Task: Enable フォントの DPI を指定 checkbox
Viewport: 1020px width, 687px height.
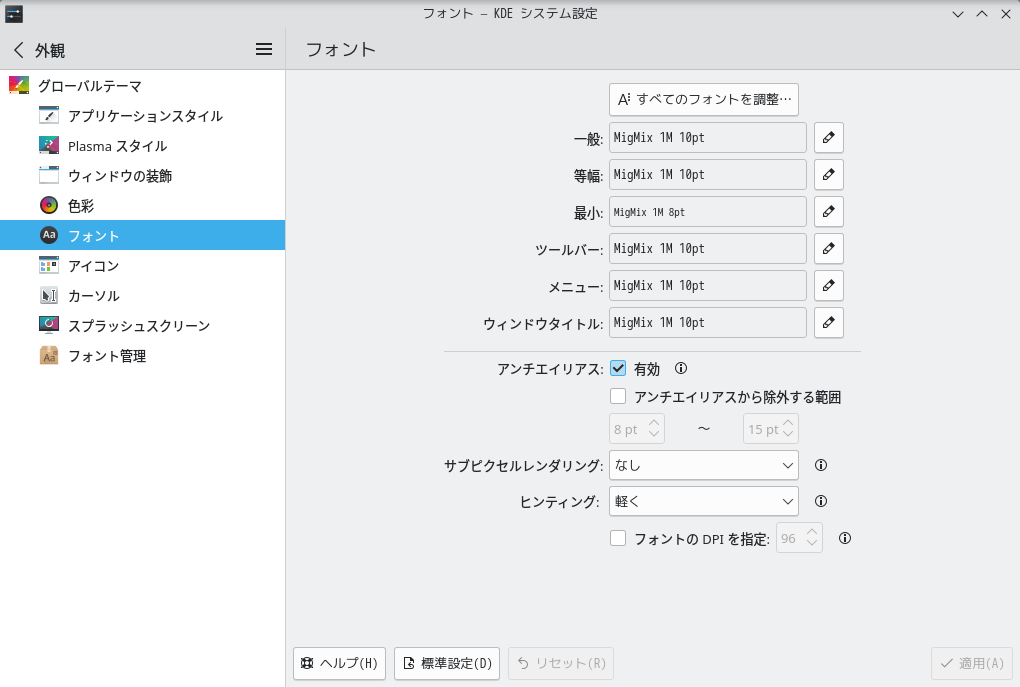Action: 618,538
